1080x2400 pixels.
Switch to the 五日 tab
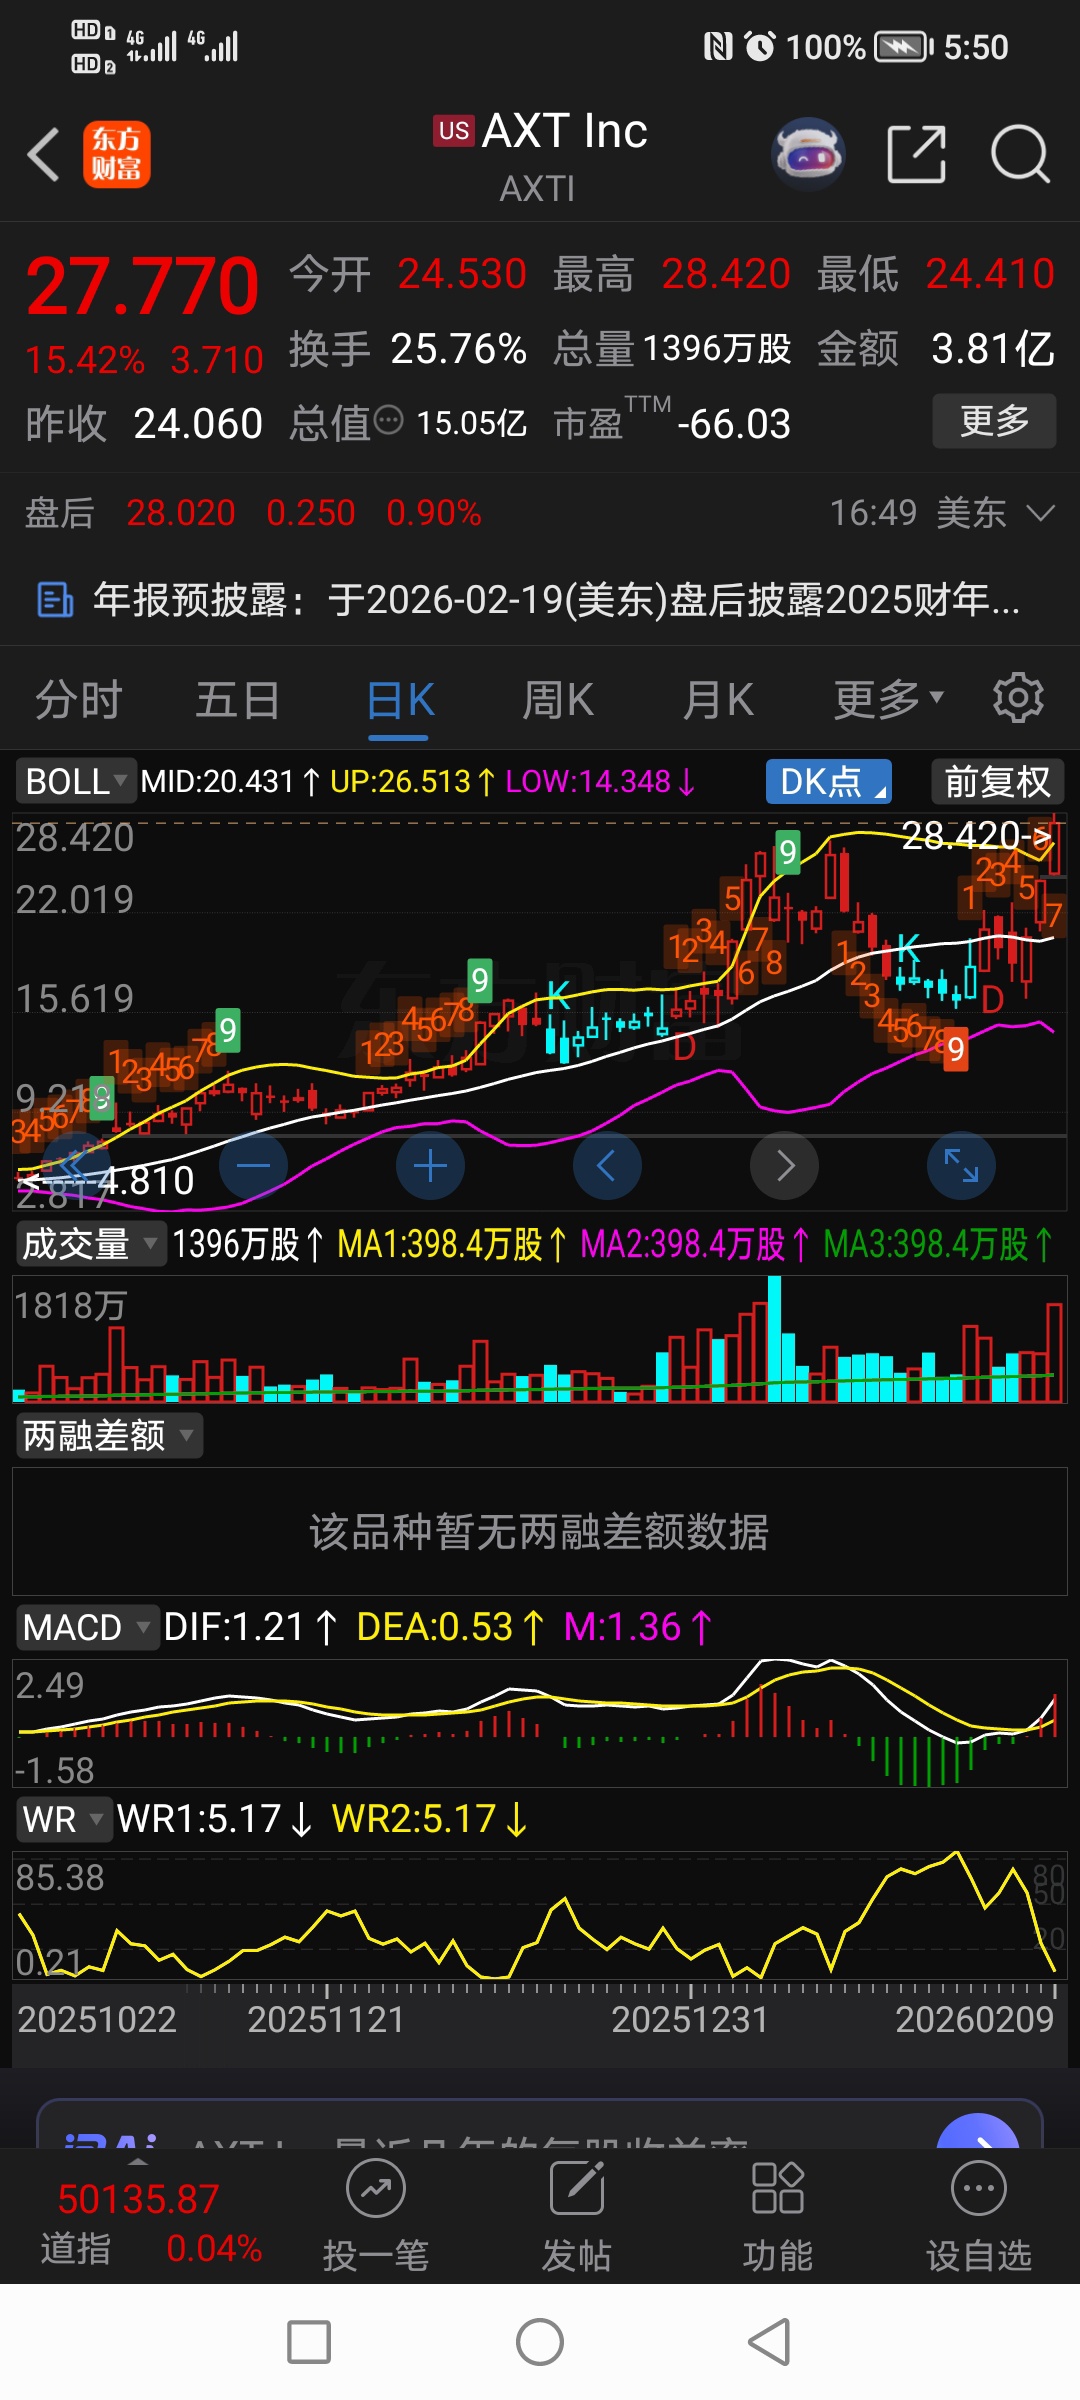(237, 699)
